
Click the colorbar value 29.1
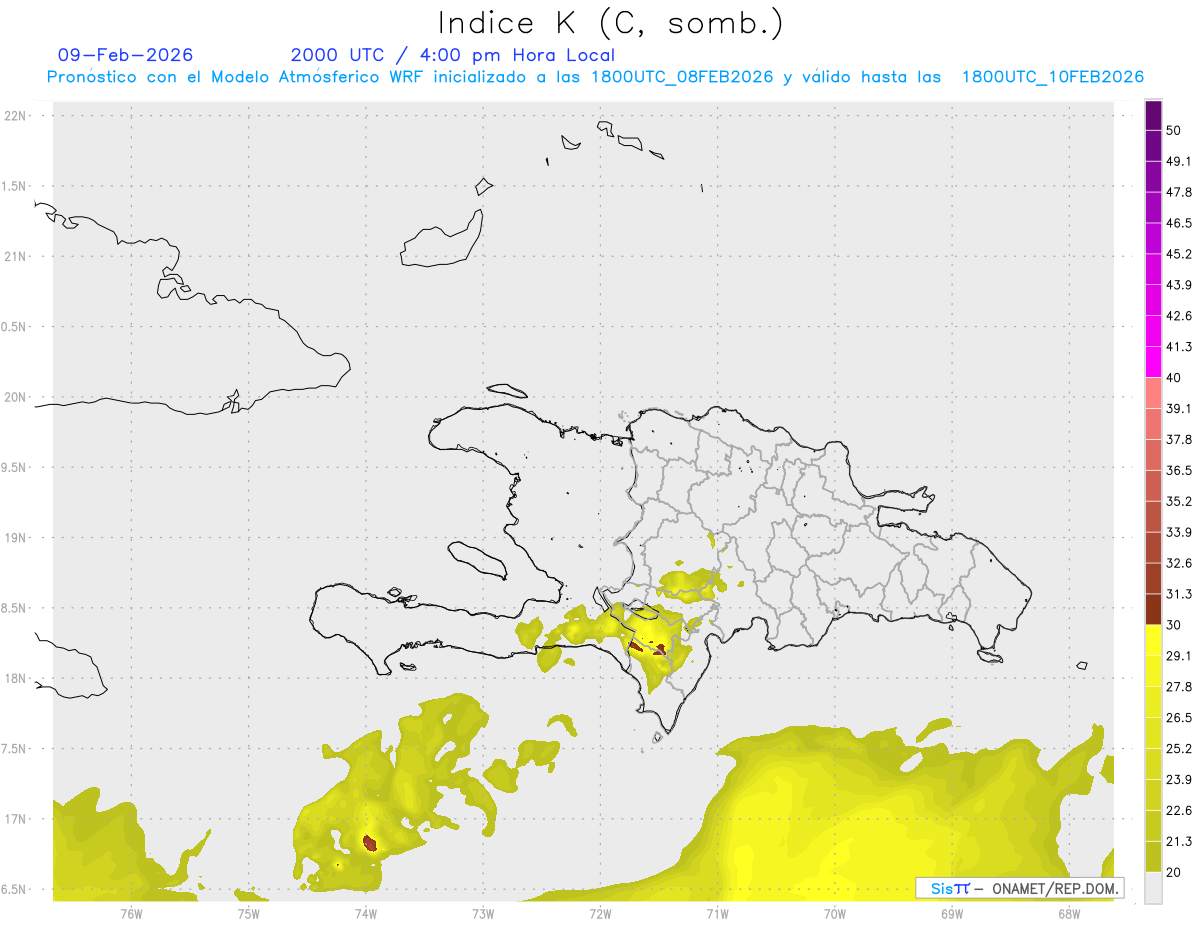pos(1179,656)
